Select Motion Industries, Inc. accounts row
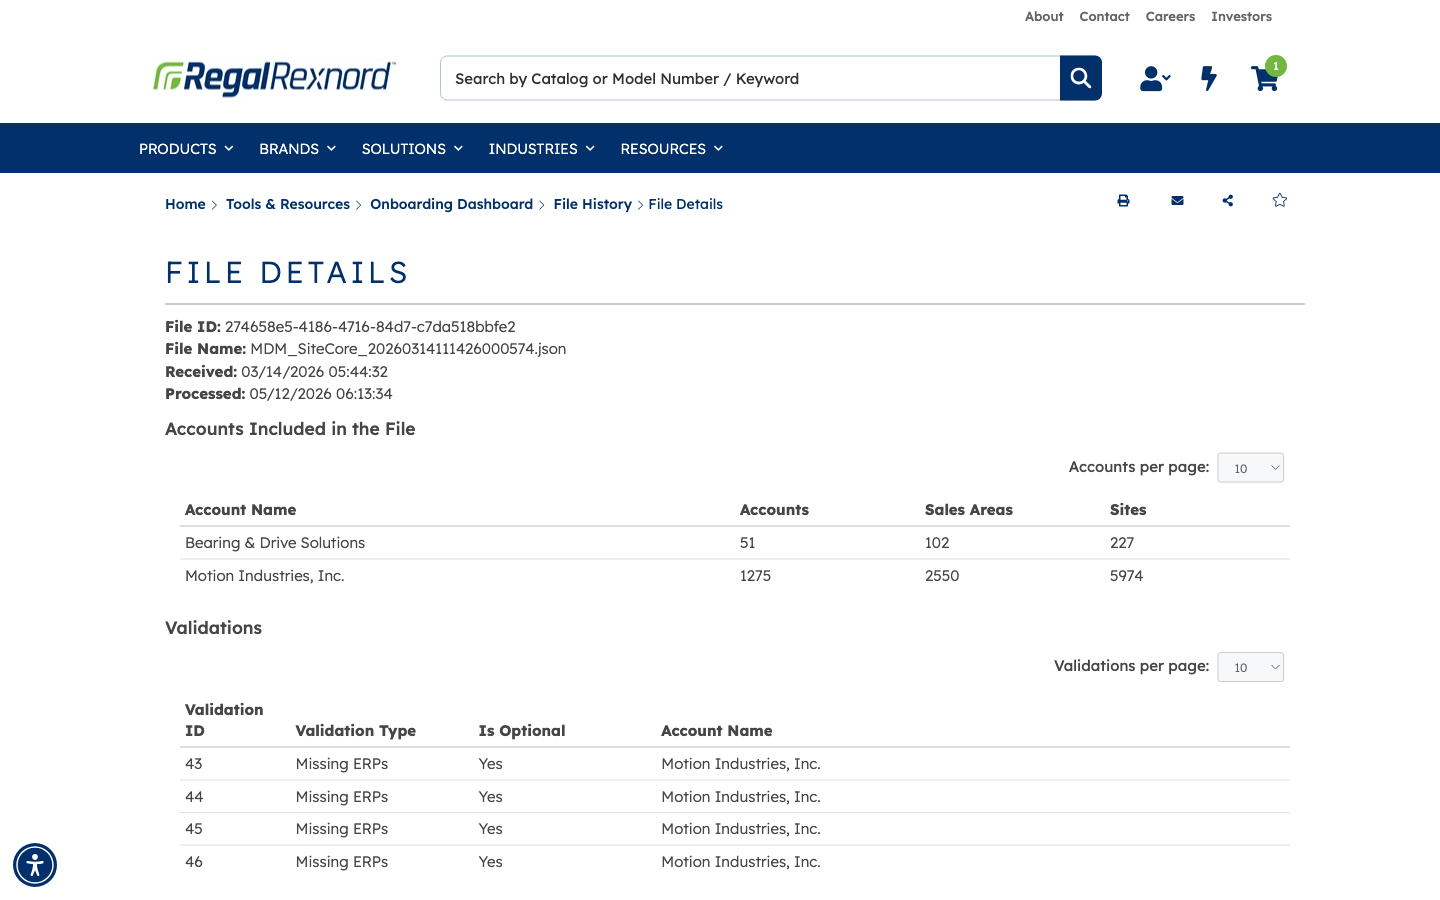Image resolution: width=1440 pixels, height=900 pixels. coord(735,576)
